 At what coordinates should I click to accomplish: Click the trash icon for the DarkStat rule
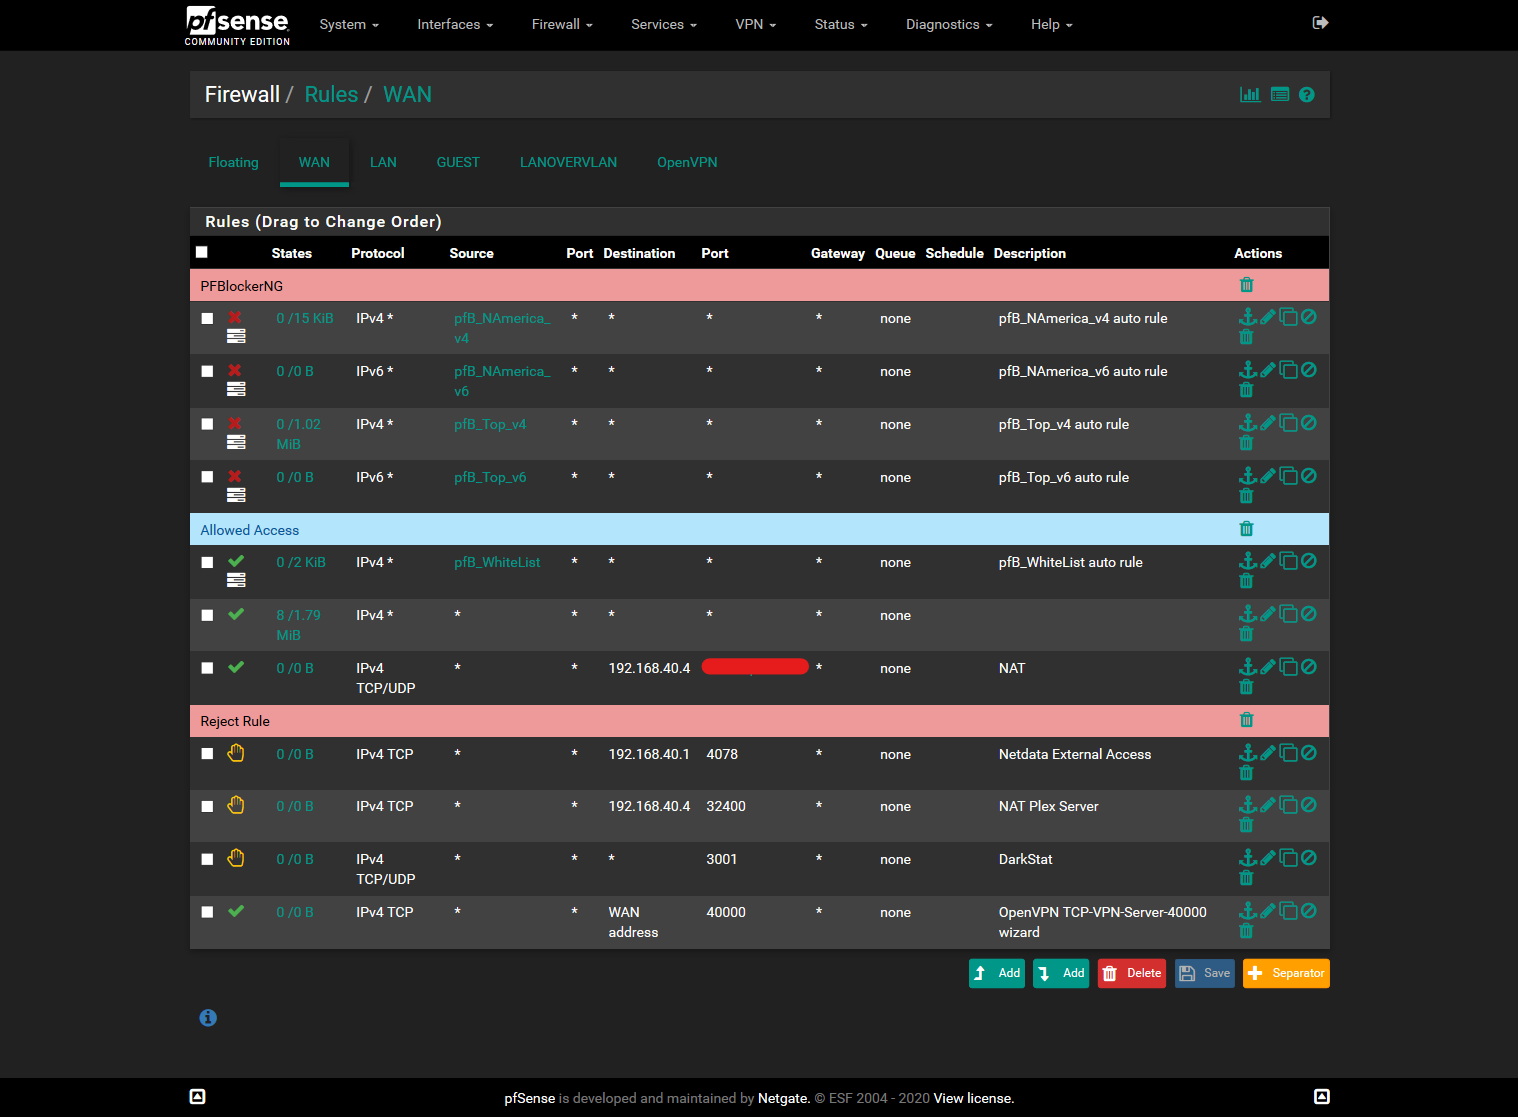(x=1246, y=878)
